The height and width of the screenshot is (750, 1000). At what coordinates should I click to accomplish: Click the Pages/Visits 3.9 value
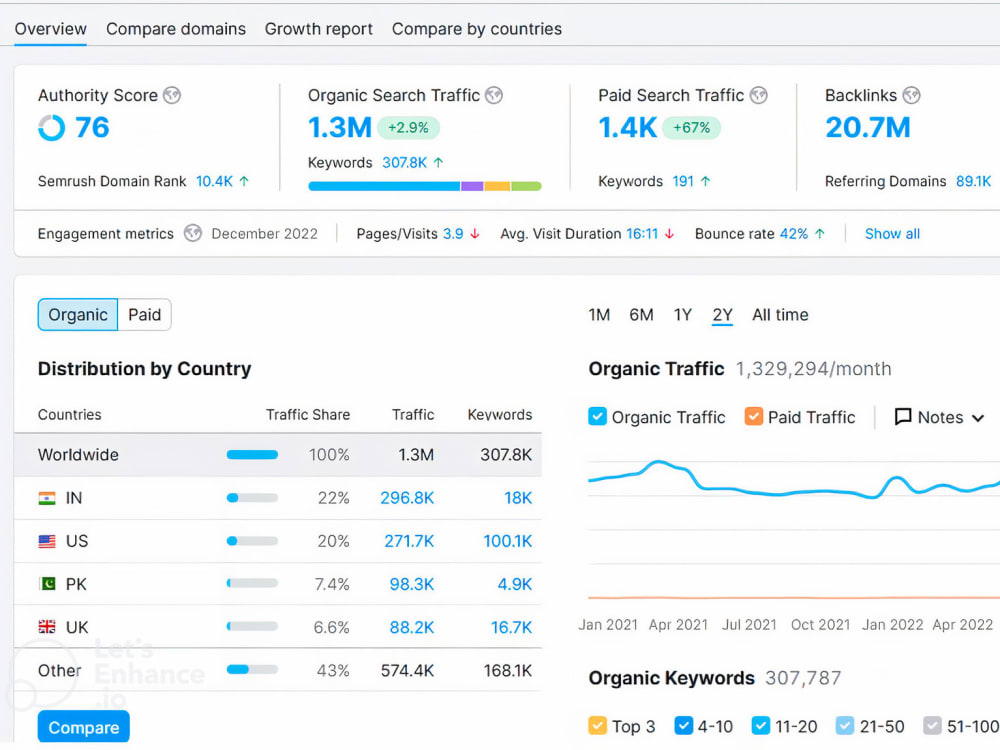click(453, 234)
